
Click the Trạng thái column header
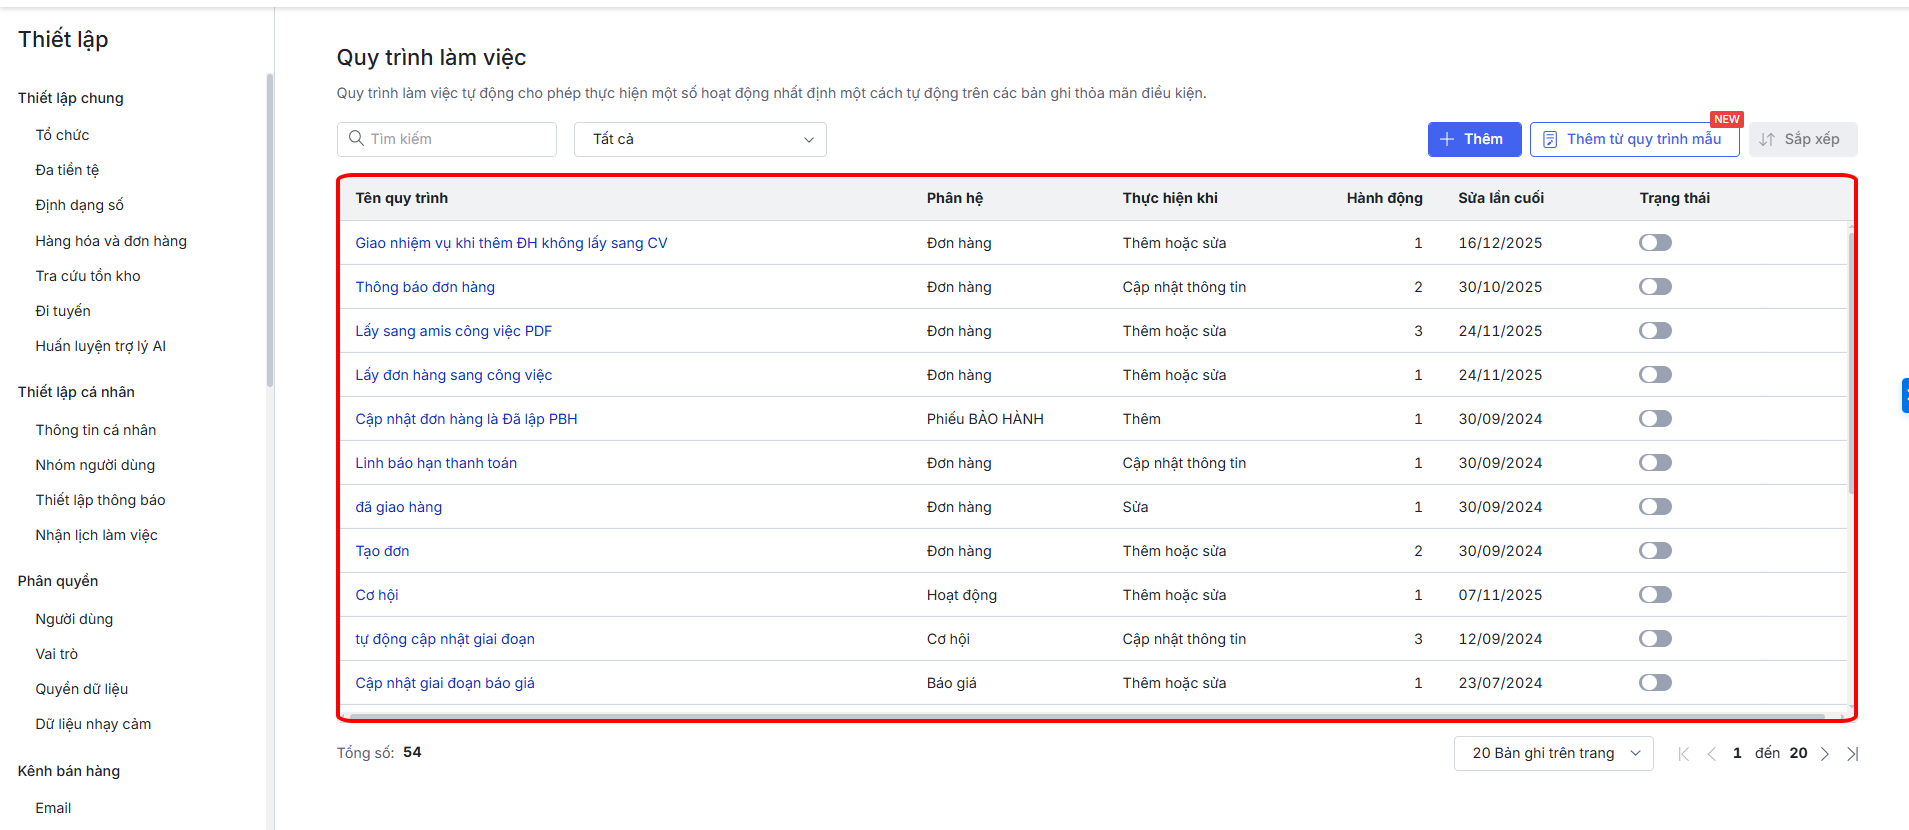pos(1674,198)
